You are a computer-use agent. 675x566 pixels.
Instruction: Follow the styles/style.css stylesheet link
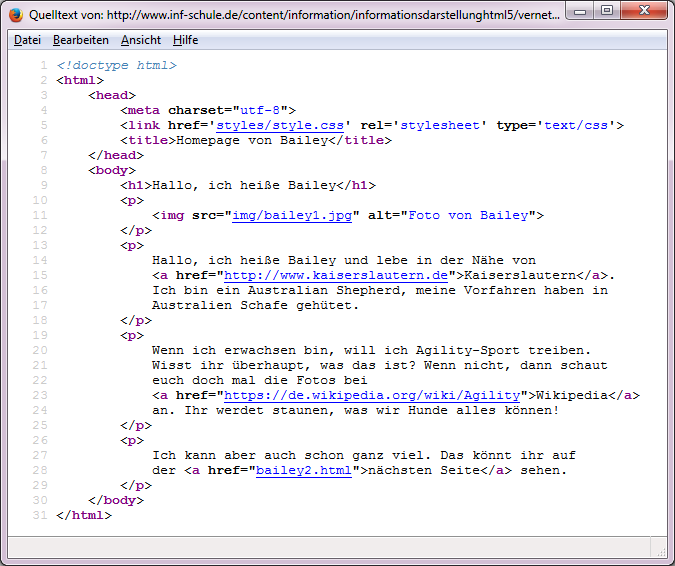click(281, 125)
